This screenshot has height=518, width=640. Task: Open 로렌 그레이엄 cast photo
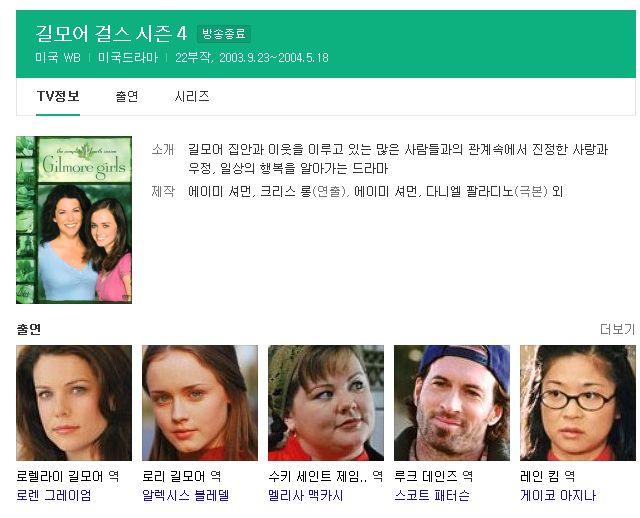click(74, 403)
